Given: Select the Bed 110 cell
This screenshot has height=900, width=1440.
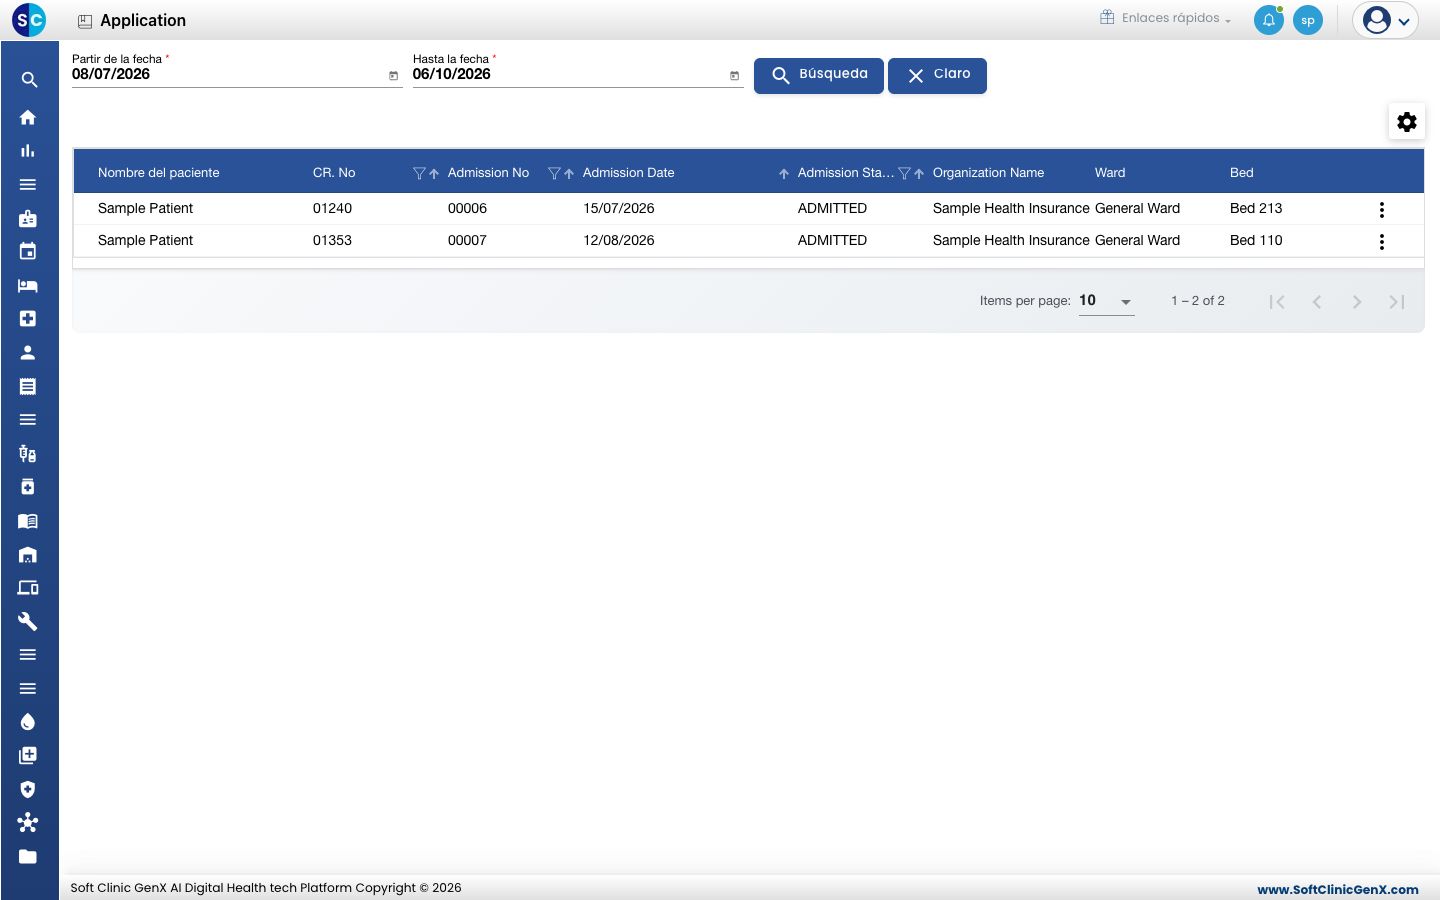Looking at the screenshot, I should pos(1256,240).
